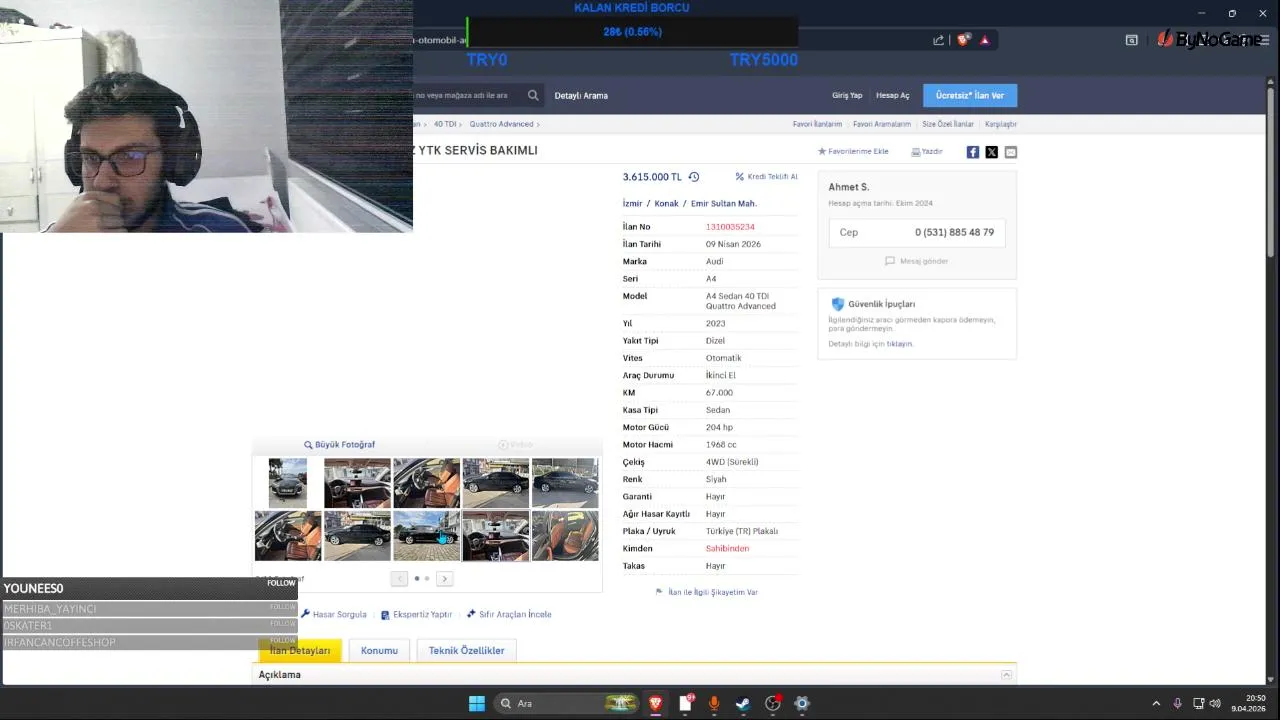The height and width of the screenshot is (720, 1280).
Task: Click Sahibinden seller type link
Action: click(x=727, y=548)
